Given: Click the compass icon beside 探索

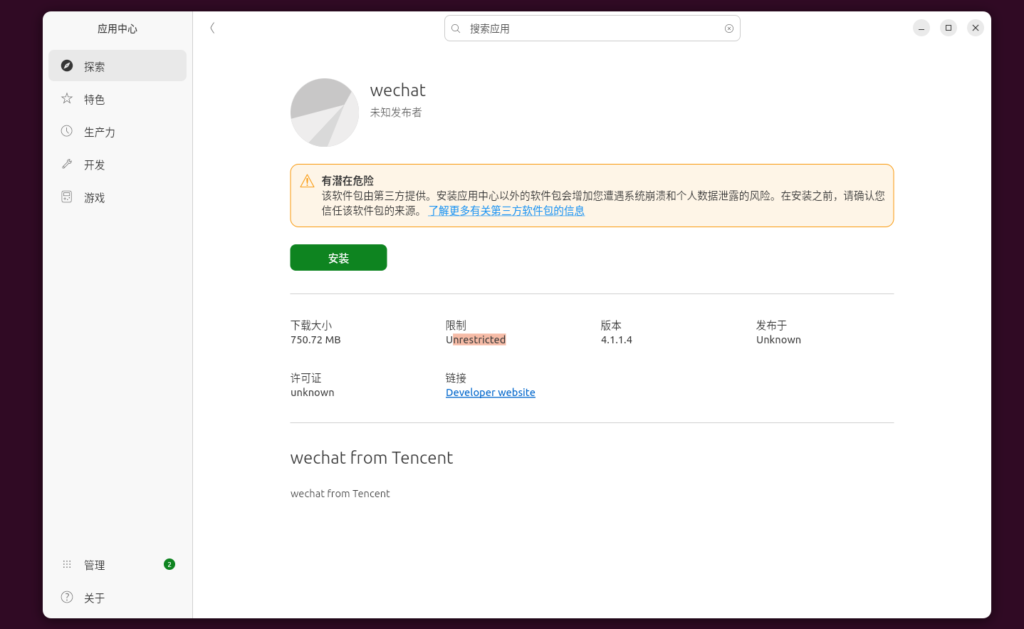Looking at the screenshot, I should click(x=67, y=66).
